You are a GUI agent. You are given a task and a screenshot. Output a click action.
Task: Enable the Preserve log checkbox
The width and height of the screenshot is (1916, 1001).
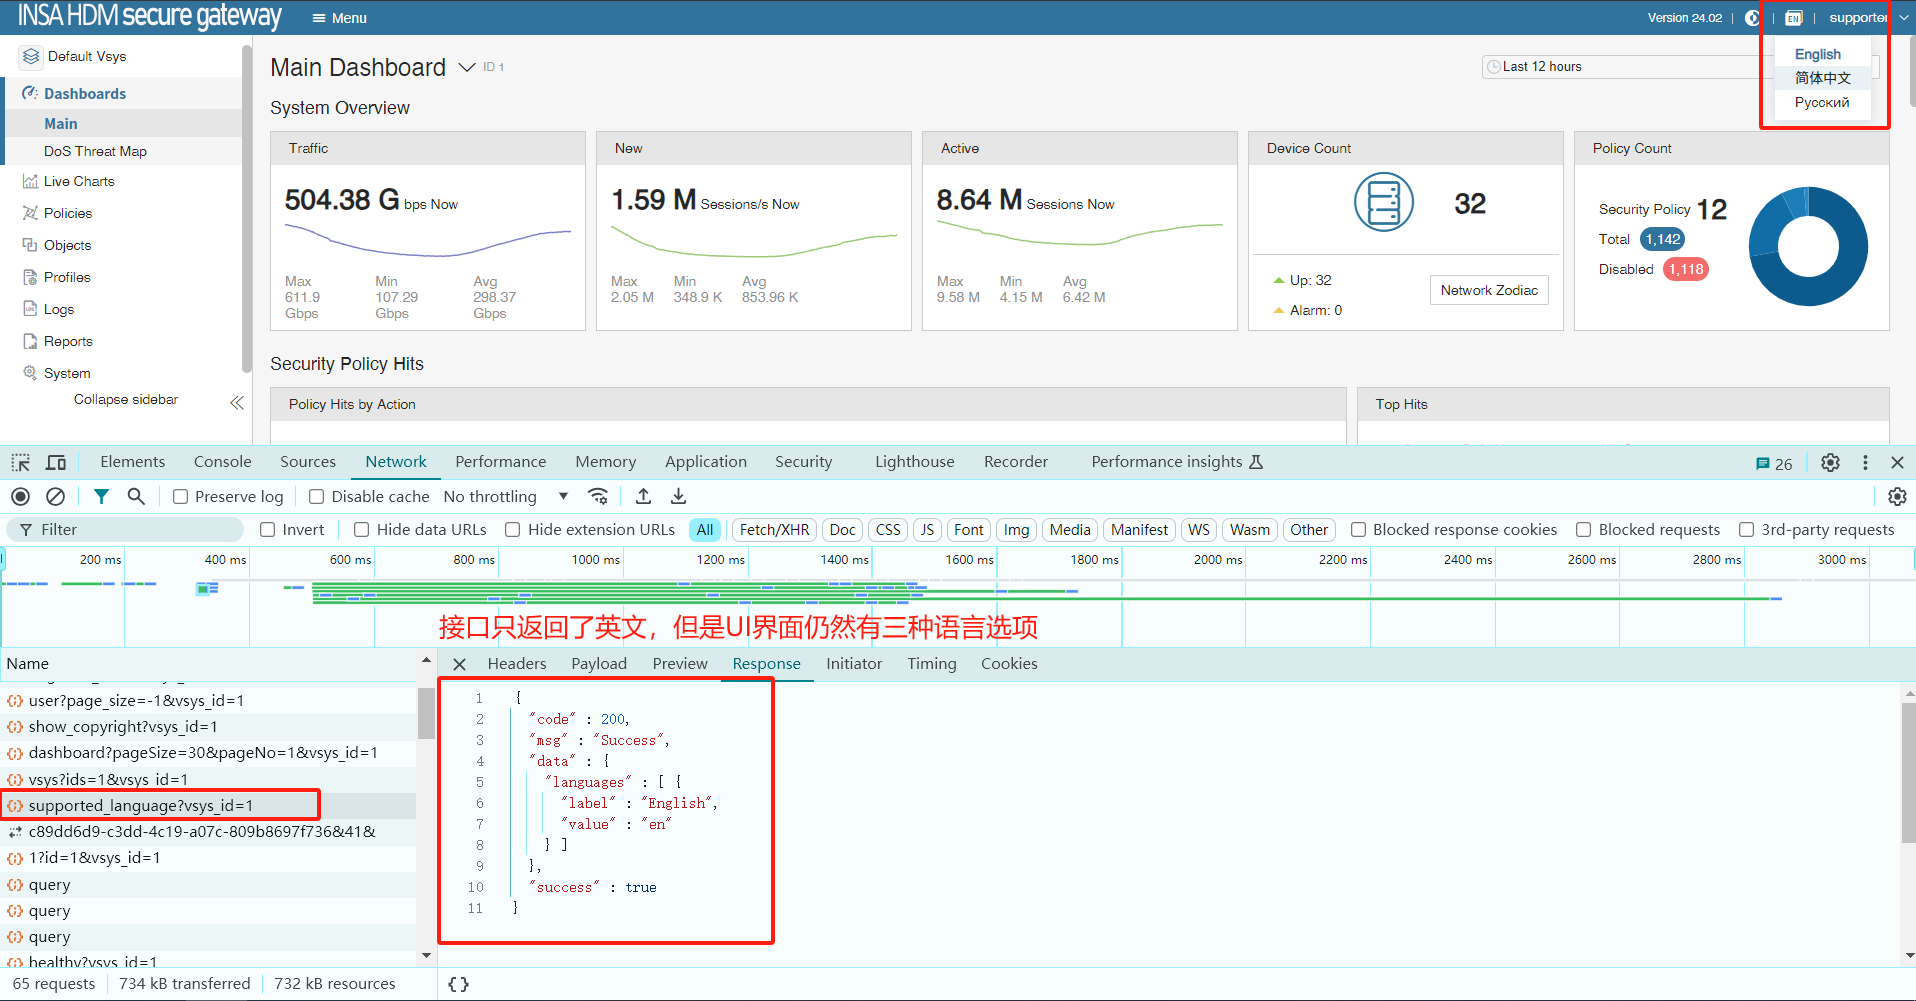pyautogui.click(x=181, y=497)
